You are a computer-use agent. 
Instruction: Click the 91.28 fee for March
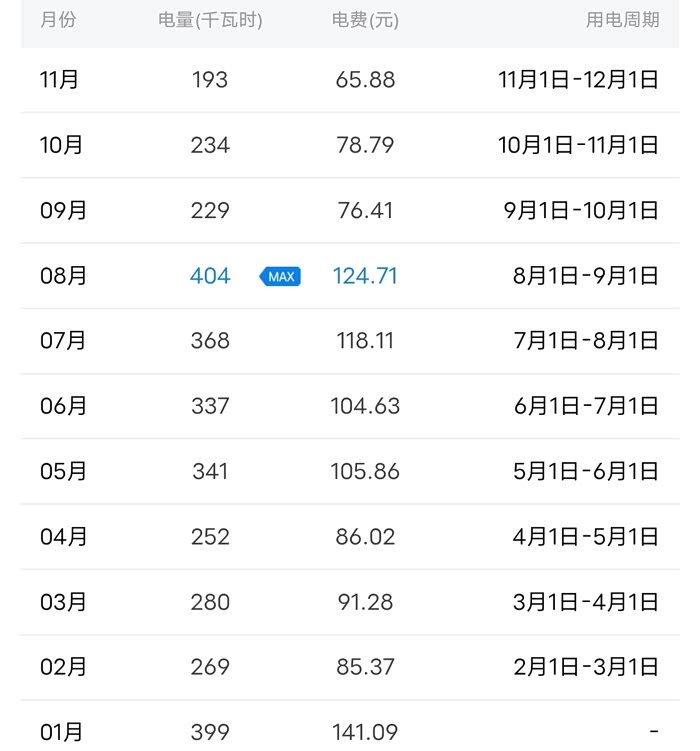(365, 602)
